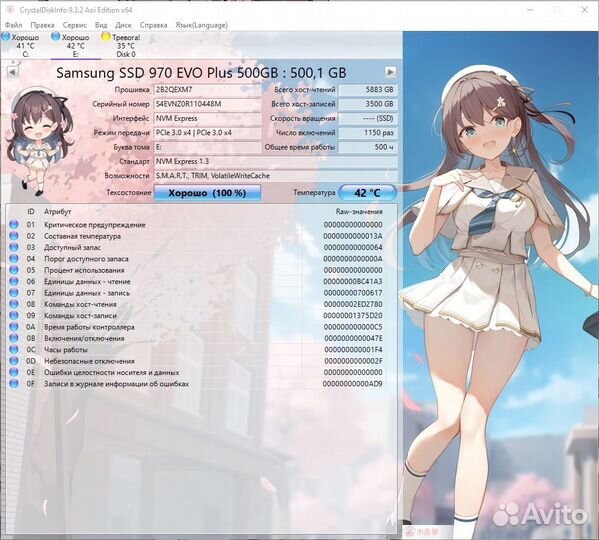Click status orb for Время работы контроллера
The image size is (599, 540).
14,327
